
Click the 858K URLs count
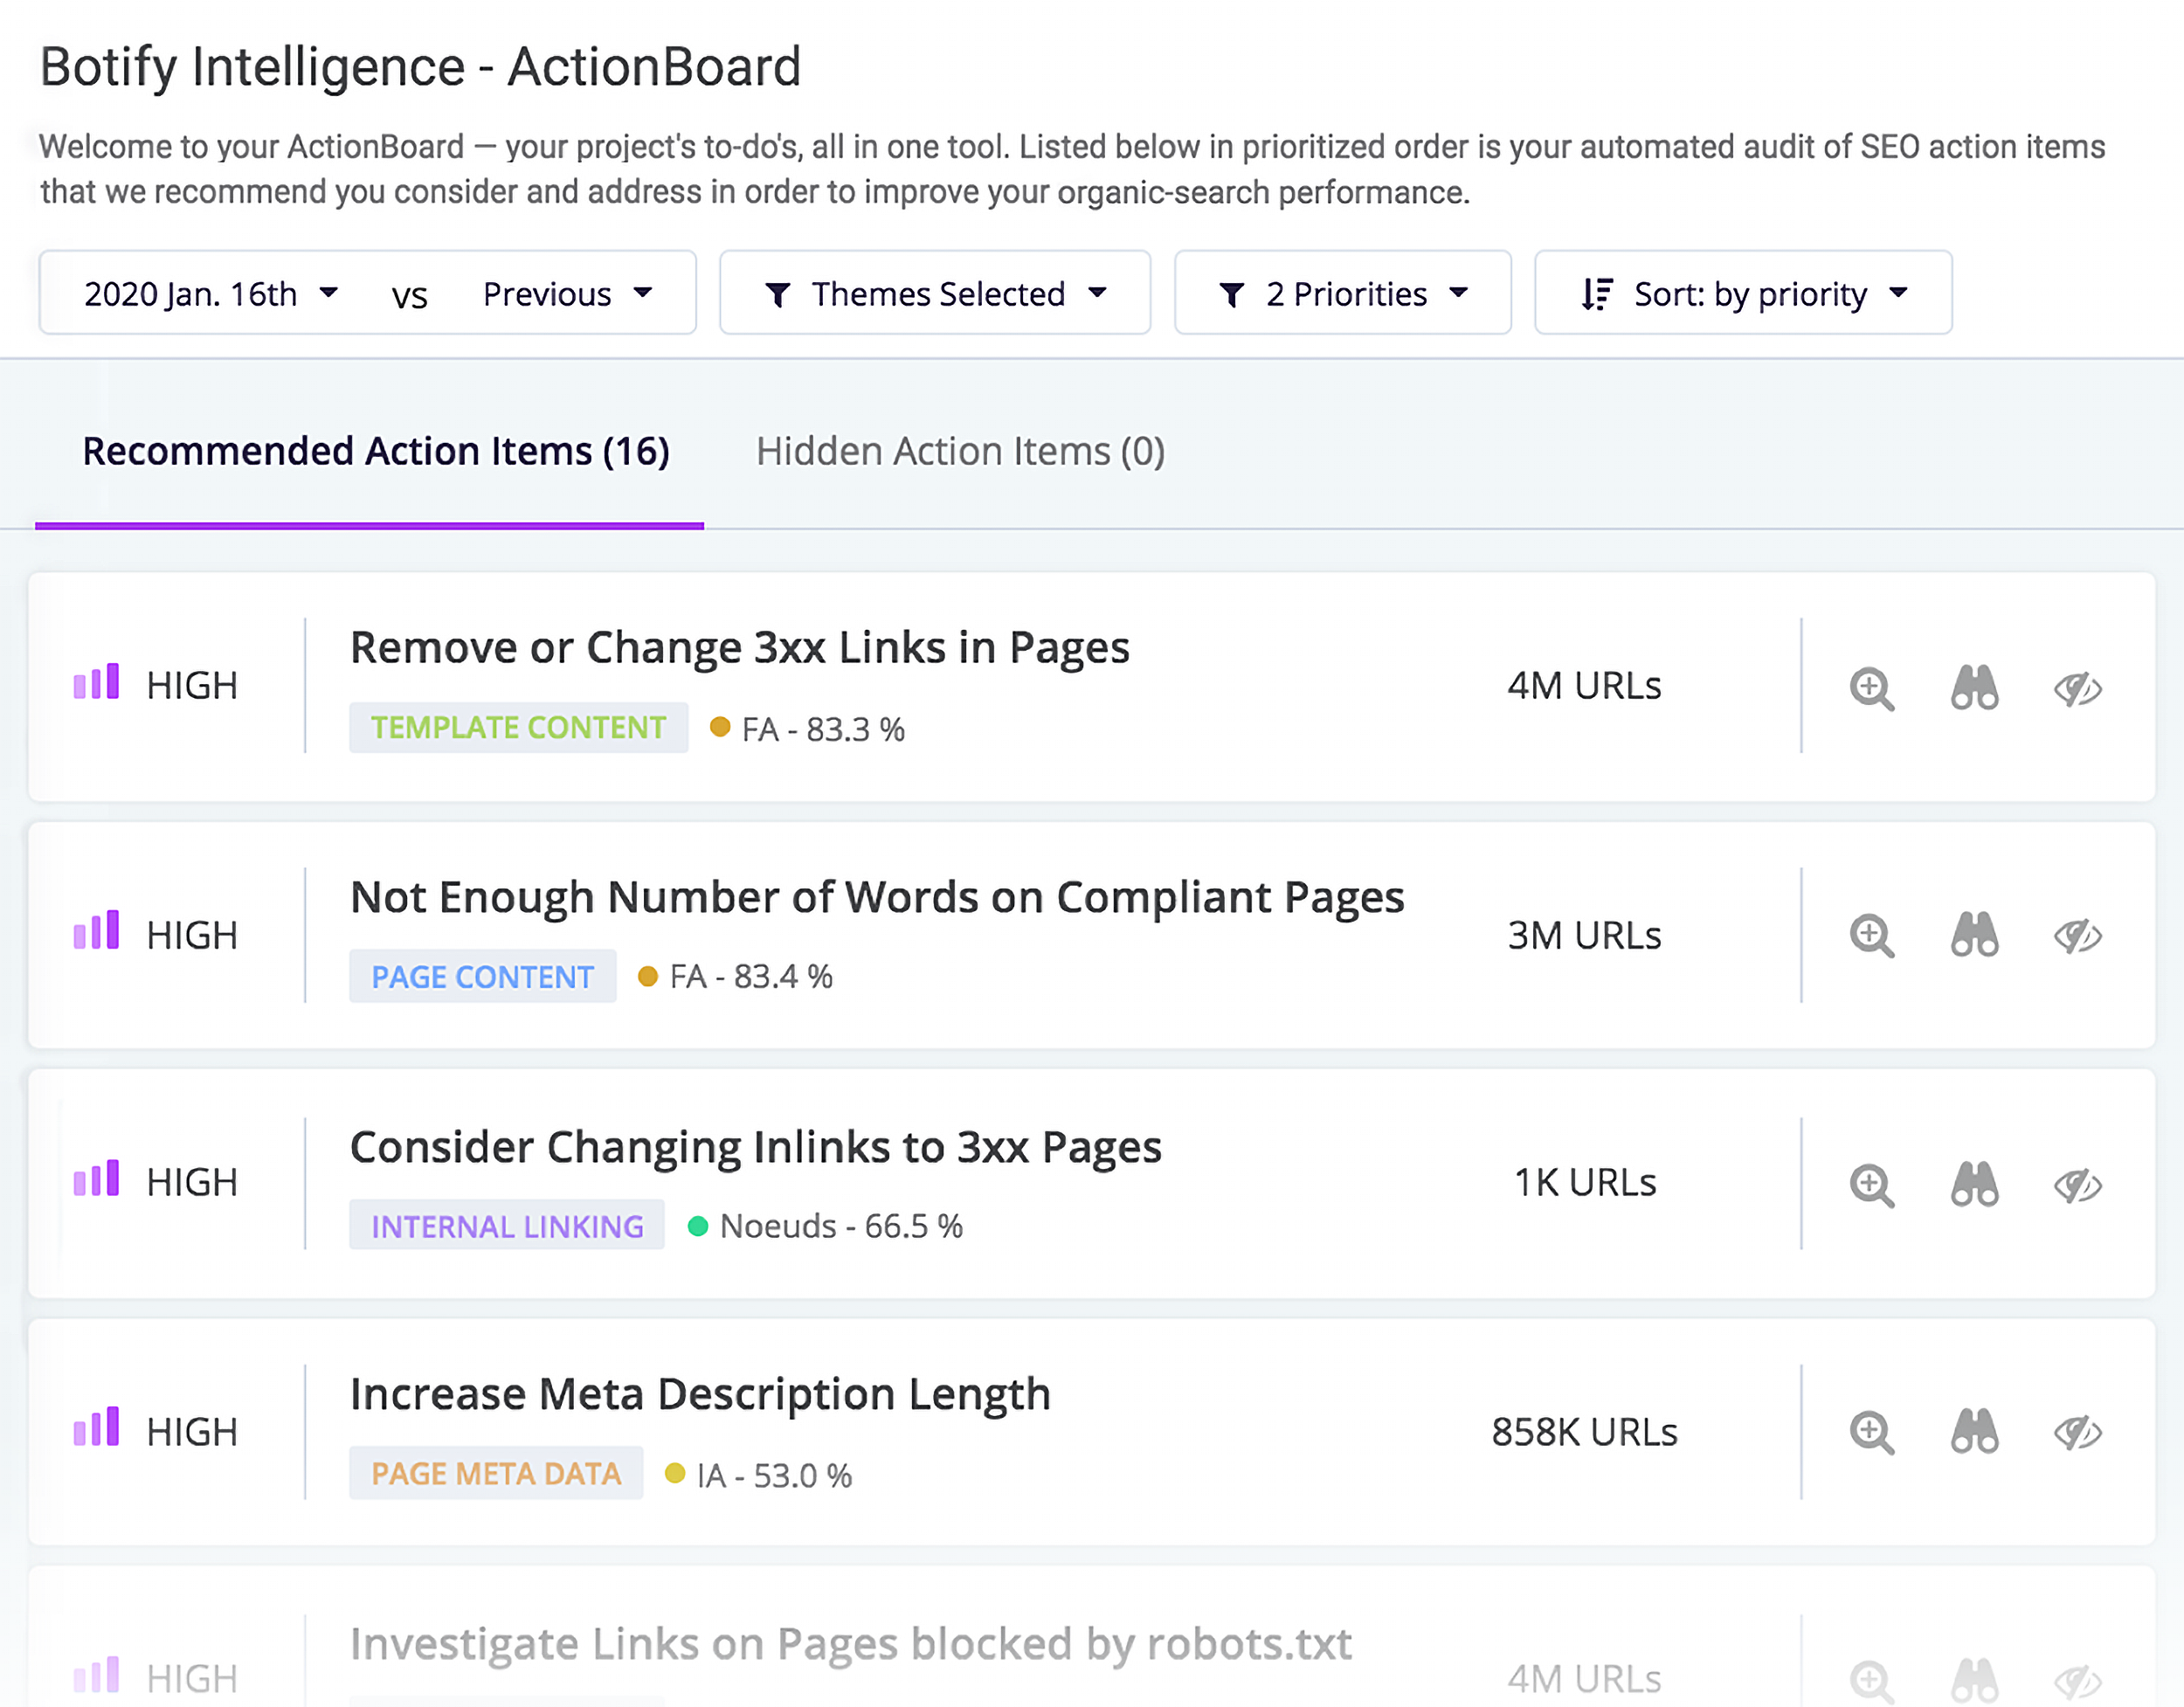1584,1432
